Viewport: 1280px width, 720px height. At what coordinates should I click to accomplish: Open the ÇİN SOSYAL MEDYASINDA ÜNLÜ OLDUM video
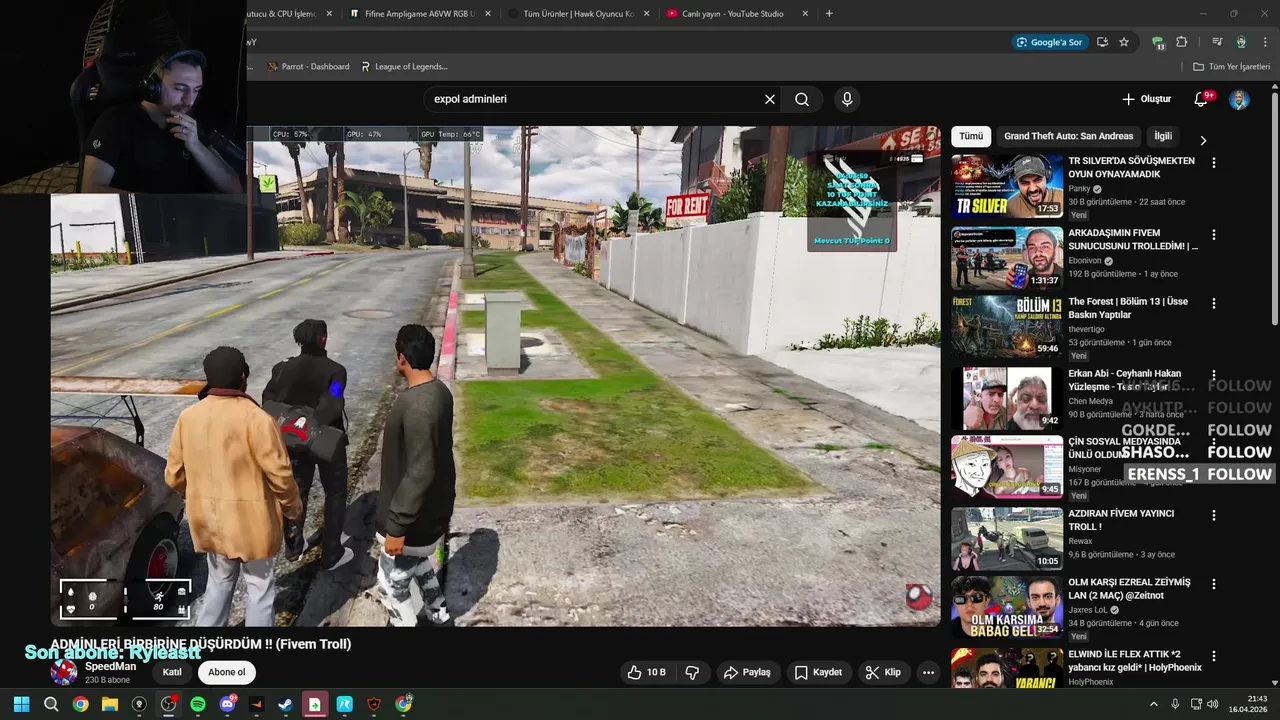click(1007, 466)
